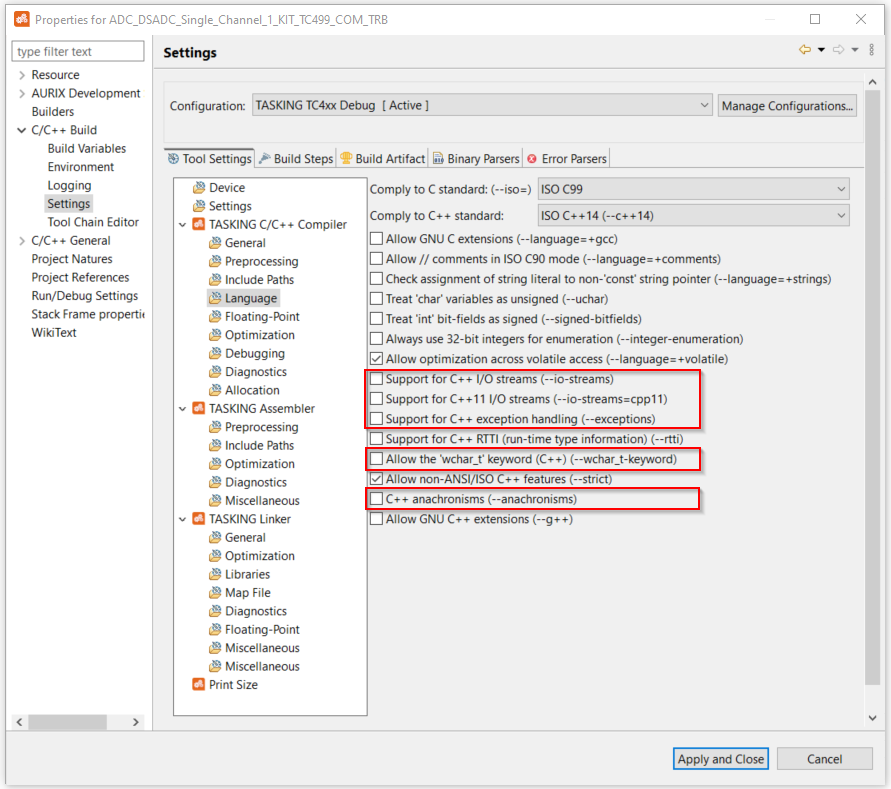The height and width of the screenshot is (789, 891).
Task: Toggle Treat 'char' variables as unsigned
Action: coord(376,299)
